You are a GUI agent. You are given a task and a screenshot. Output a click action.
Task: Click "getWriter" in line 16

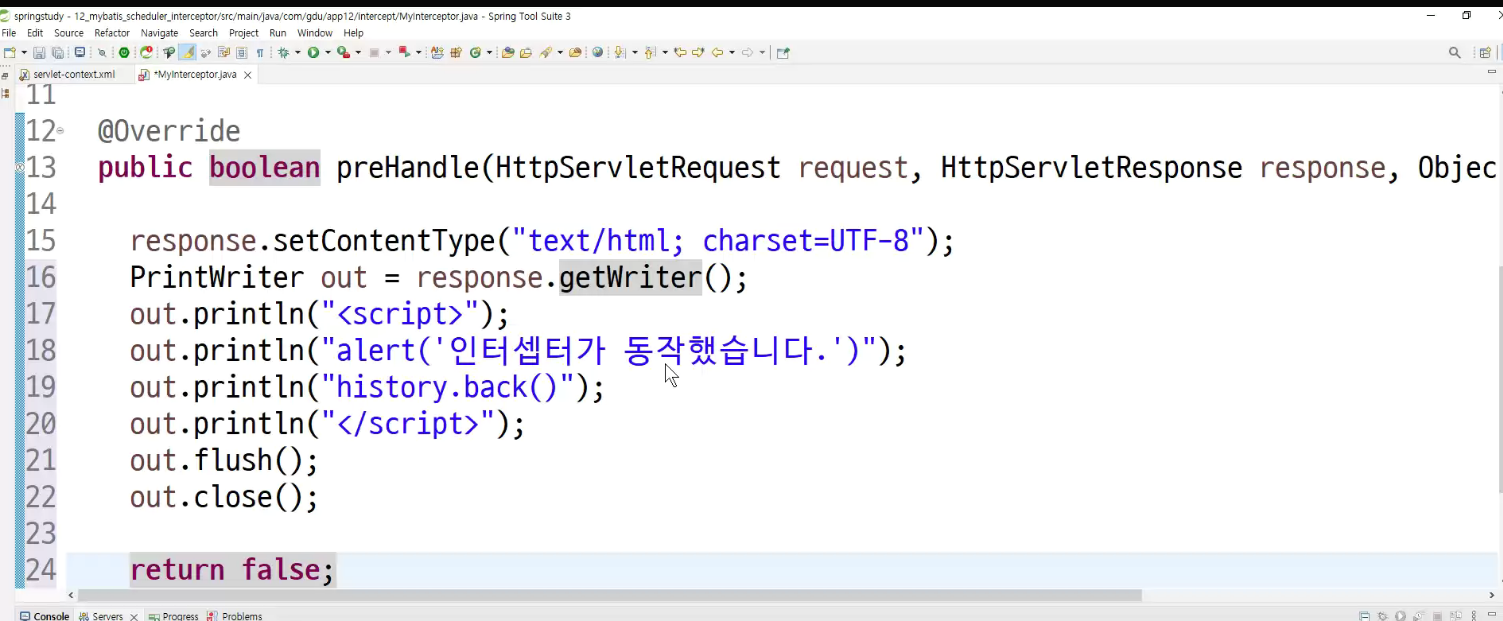click(x=630, y=277)
